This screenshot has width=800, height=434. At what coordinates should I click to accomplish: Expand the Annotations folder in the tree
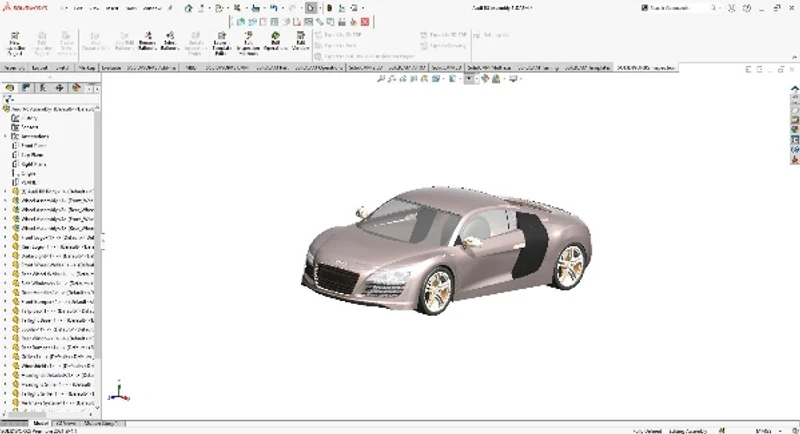click(x=6, y=136)
